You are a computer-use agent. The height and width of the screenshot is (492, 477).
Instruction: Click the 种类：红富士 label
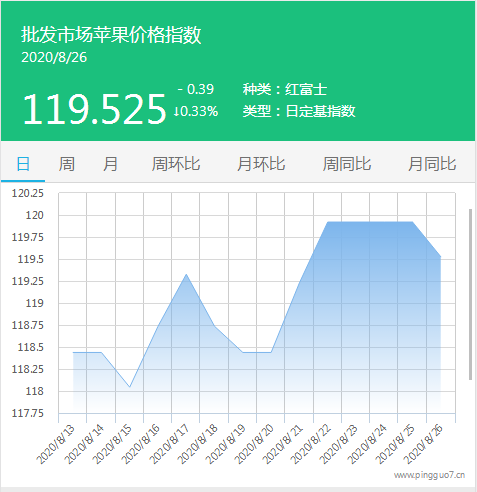(285, 89)
